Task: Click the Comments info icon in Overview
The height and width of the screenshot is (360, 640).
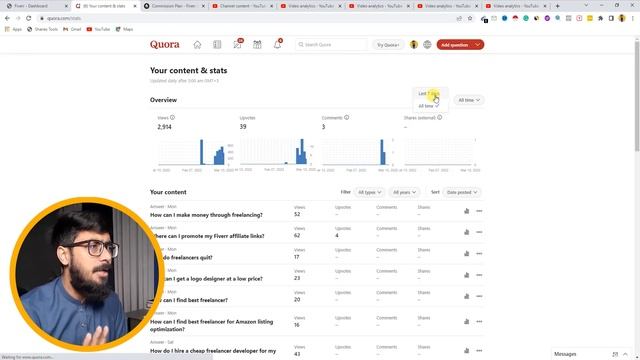Action: point(347,118)
